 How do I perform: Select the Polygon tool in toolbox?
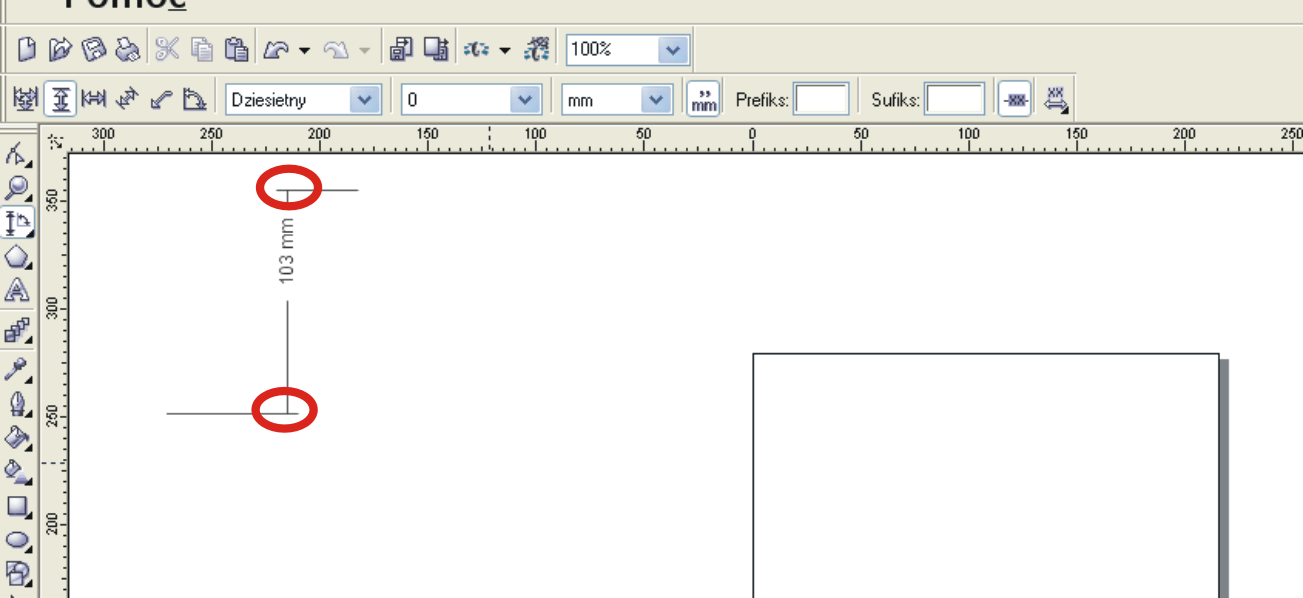(x=17, y=256)
